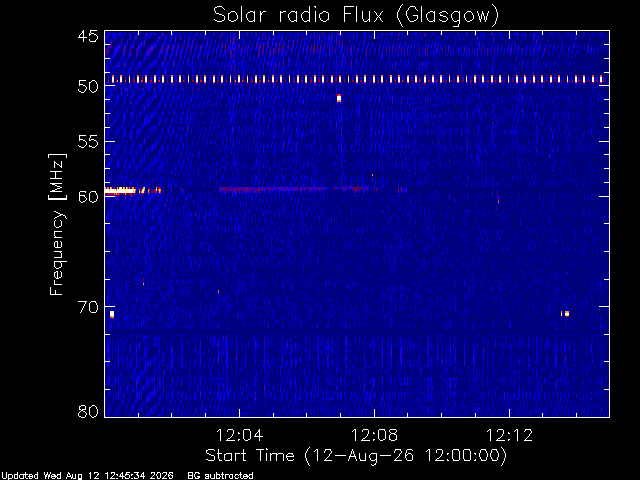
Task: Click the 60 MHz frequency label
Action: 88,196
